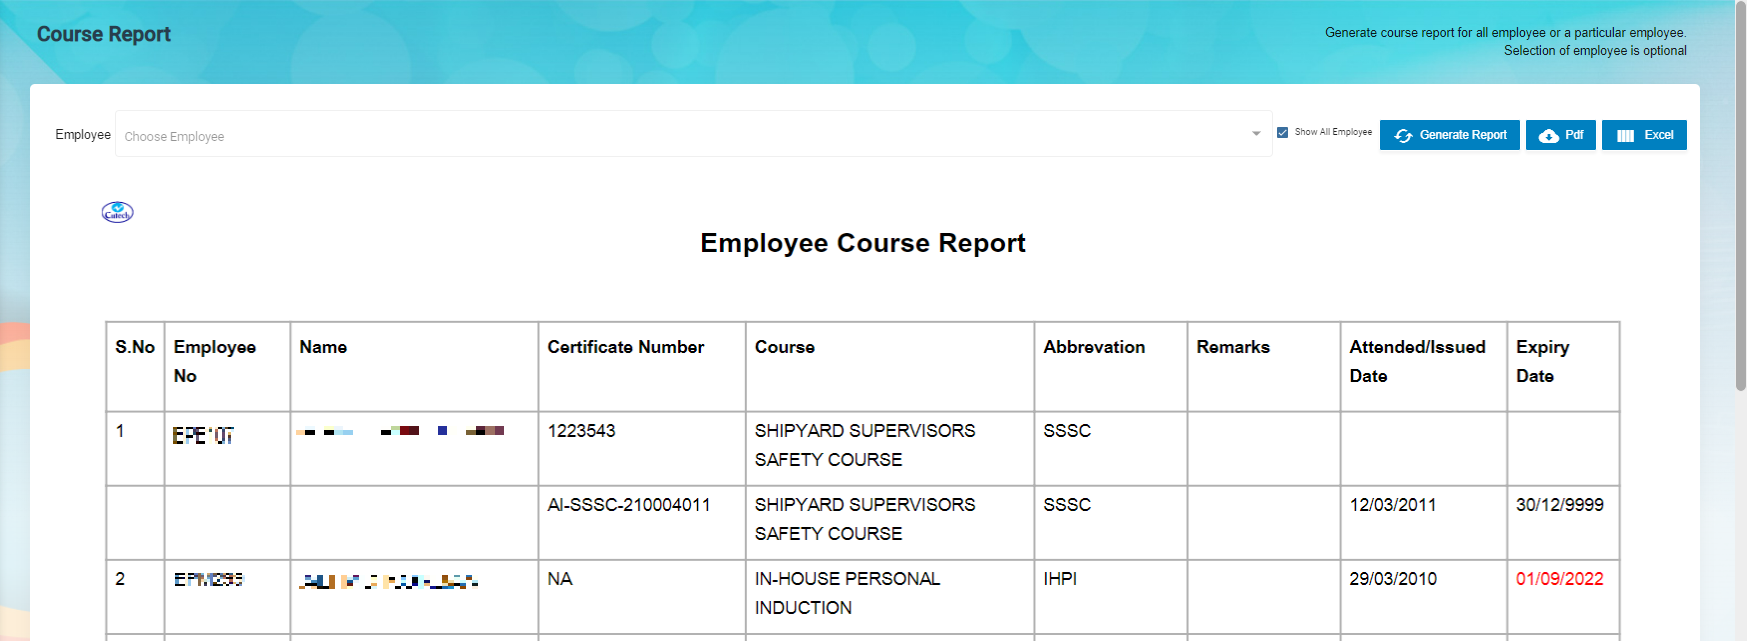Click the company logo above the report

pos(117,212)
